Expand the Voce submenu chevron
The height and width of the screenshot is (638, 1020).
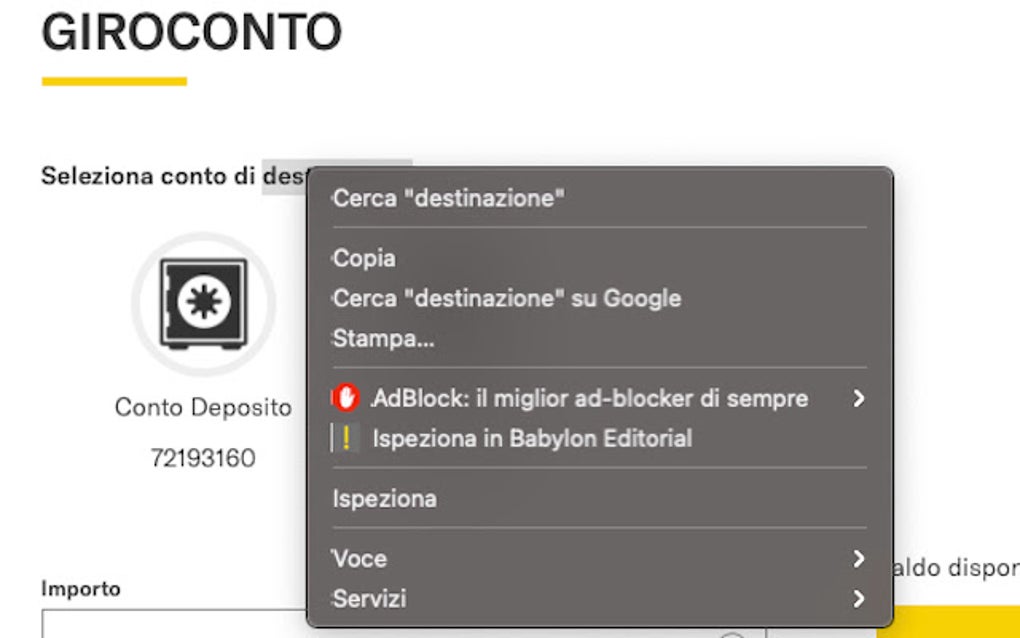(x=857, y=559)
